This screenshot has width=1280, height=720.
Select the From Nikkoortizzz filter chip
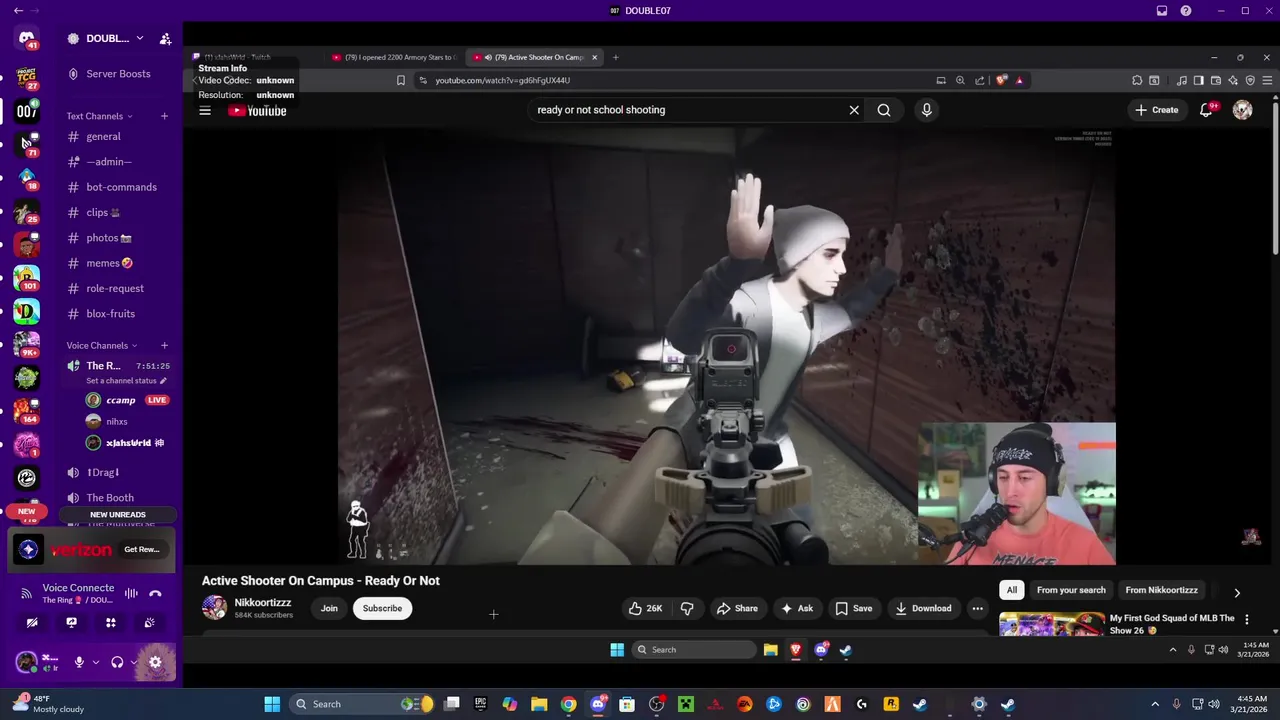click(1161, 590)
